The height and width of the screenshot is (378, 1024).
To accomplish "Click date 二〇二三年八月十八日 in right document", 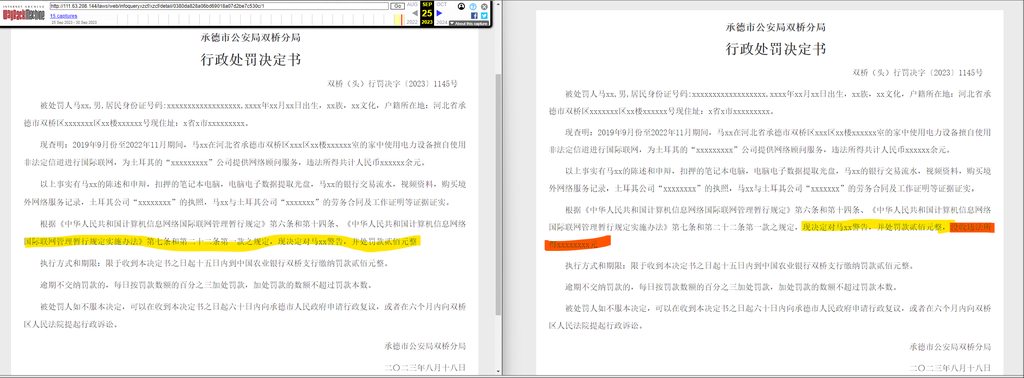I will [x=950, y=368].
